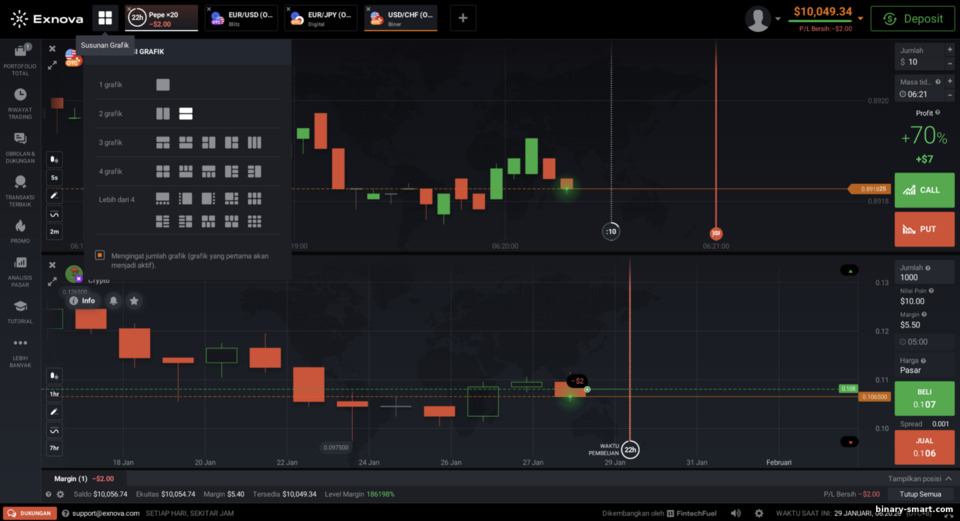Screen dimensions: 960x521
Task: Change the 2m time range, upper chart
Action: pyautogui.click(x=54, y=231)
